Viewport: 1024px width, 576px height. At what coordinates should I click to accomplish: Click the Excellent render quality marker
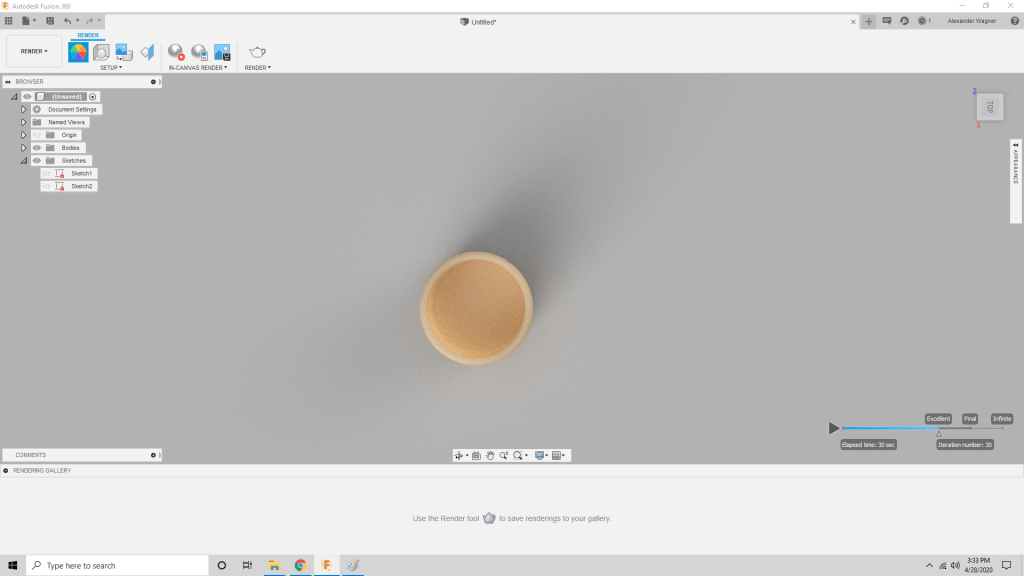[x=938, y=419]
